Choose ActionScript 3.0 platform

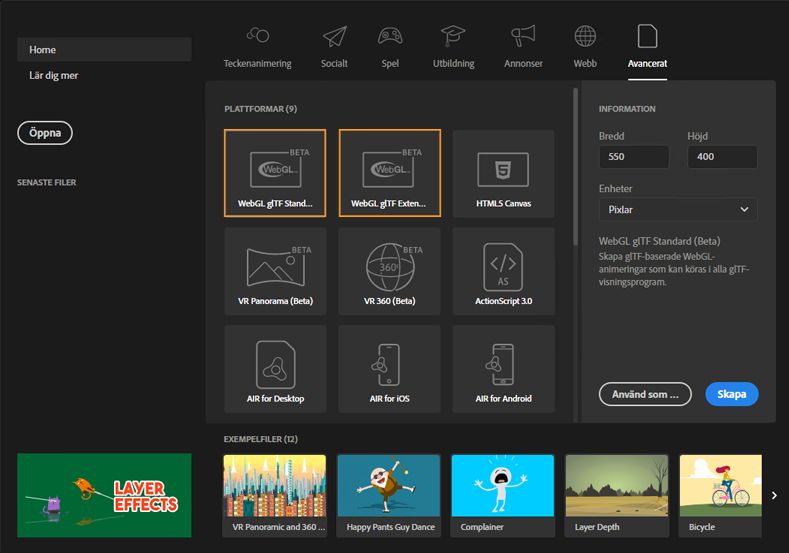pyautogui.click(x=504, y=271)
